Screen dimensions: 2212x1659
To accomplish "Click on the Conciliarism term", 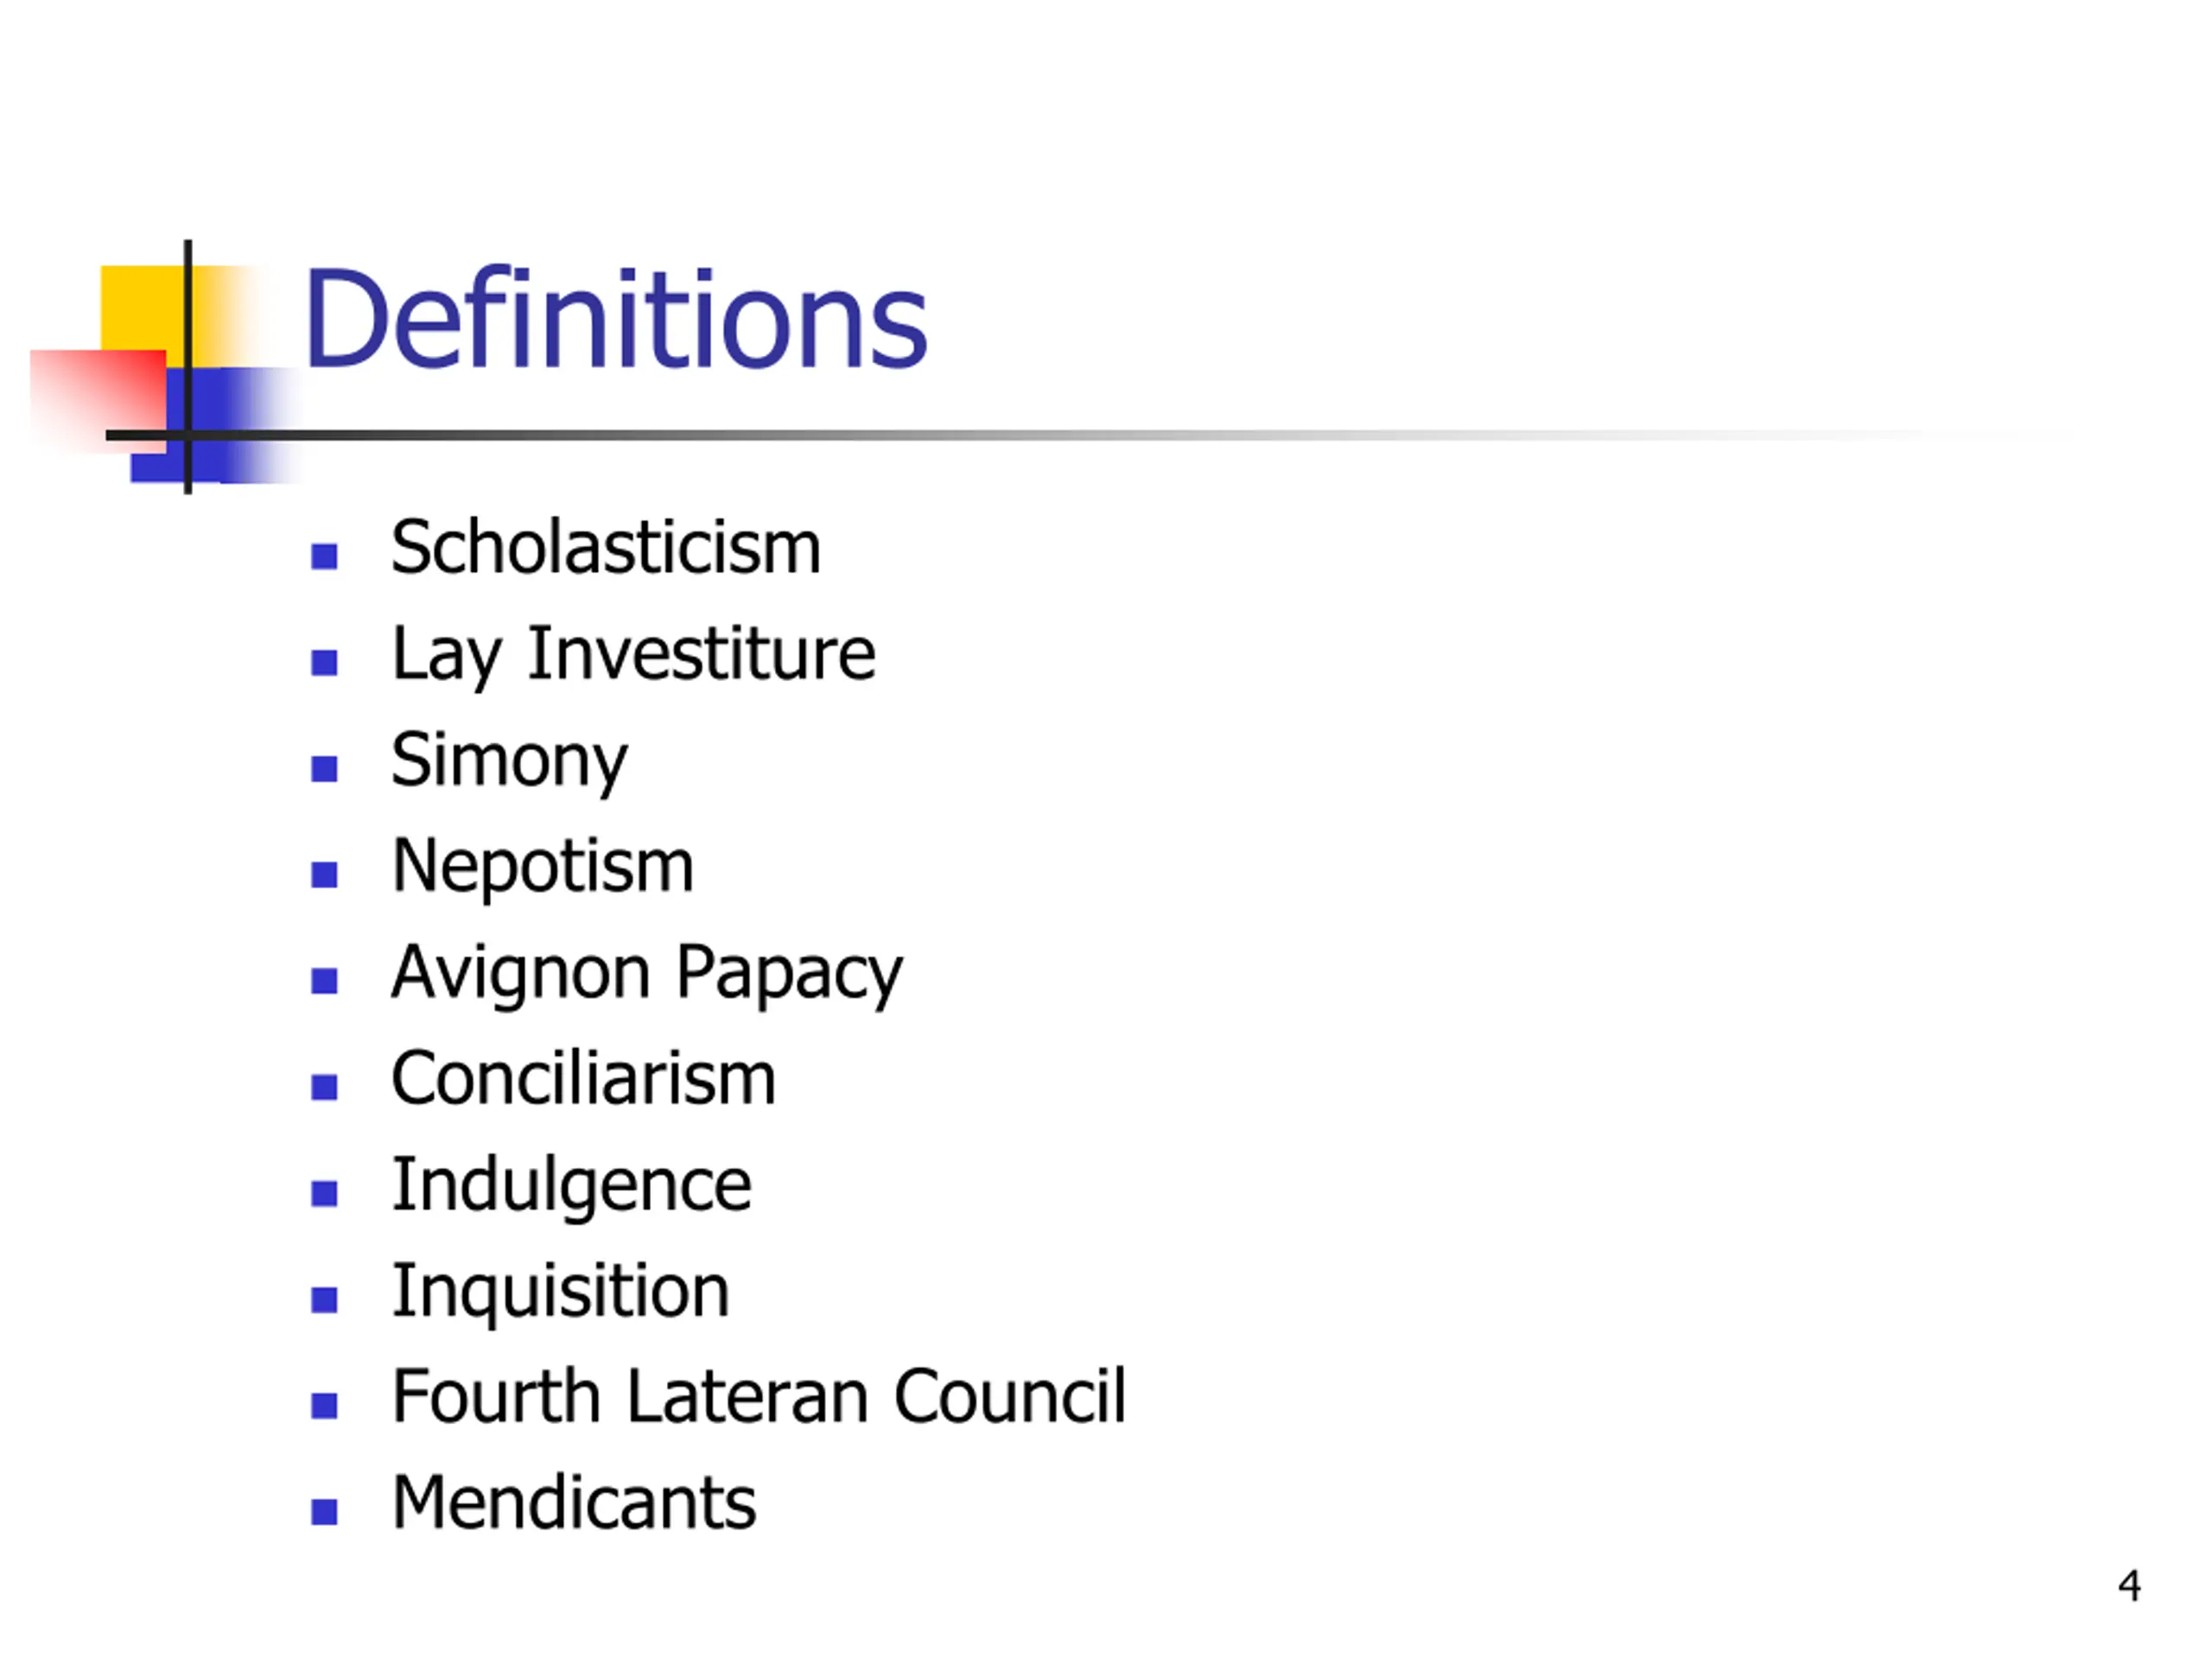I will click(x=583, y=1079).
